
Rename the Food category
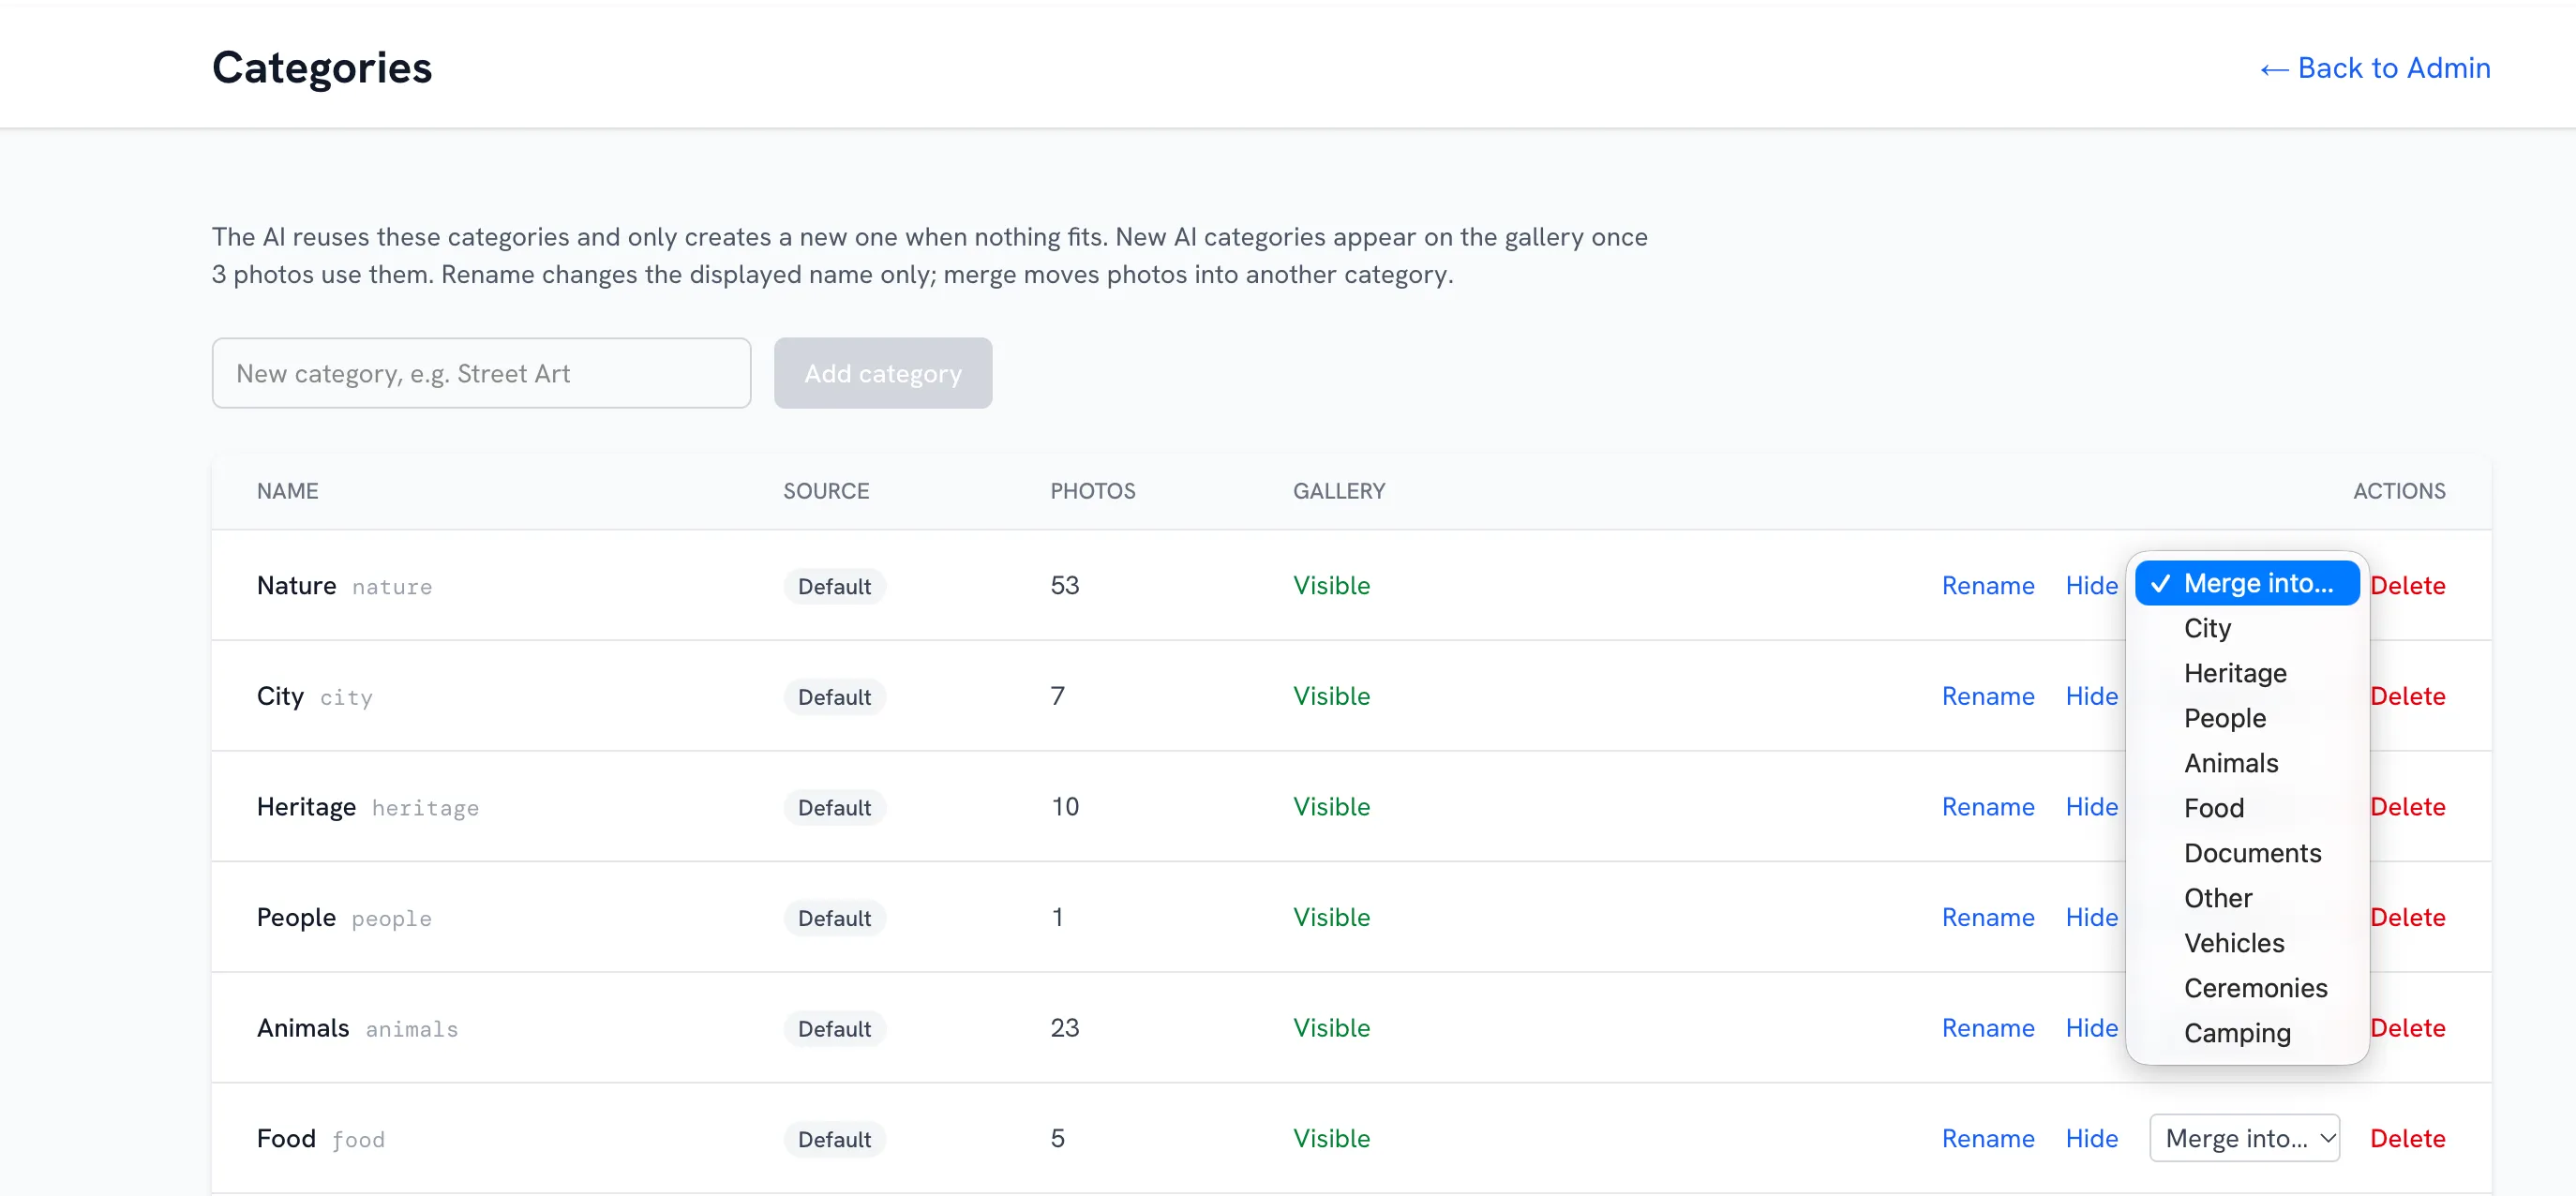click(1988, 1139)
